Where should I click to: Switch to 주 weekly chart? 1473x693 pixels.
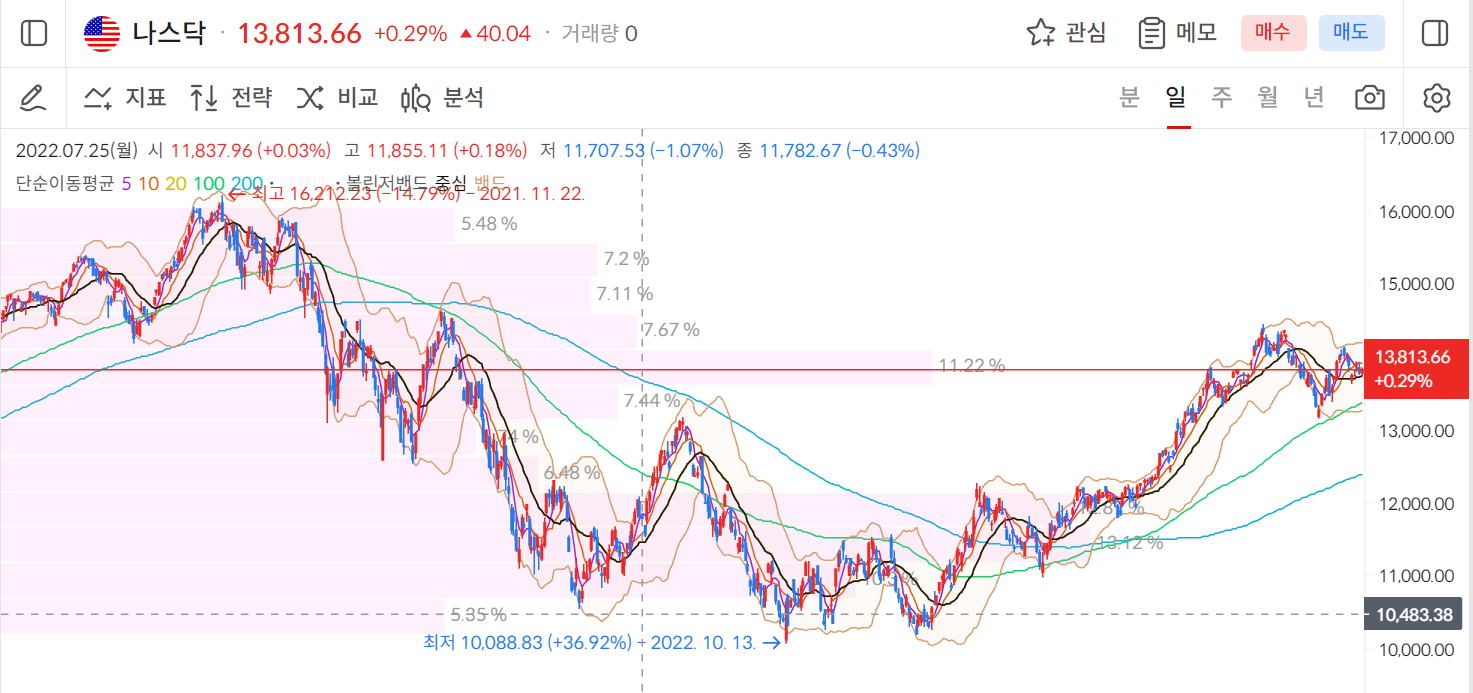click(1221, 97)
